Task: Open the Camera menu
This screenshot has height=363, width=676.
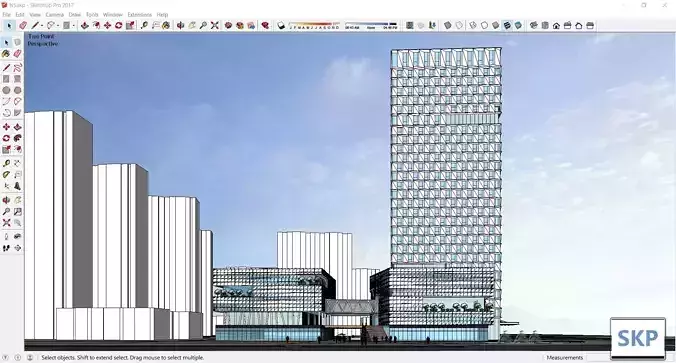Action: pos(54,15)
